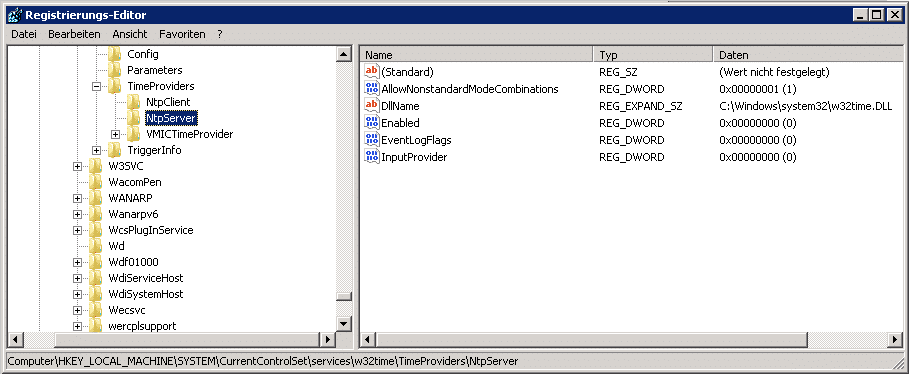Click the AllowNonstandardModeCombinations DWORD icon
909x374 pixels.
click(x=371, y=89)
